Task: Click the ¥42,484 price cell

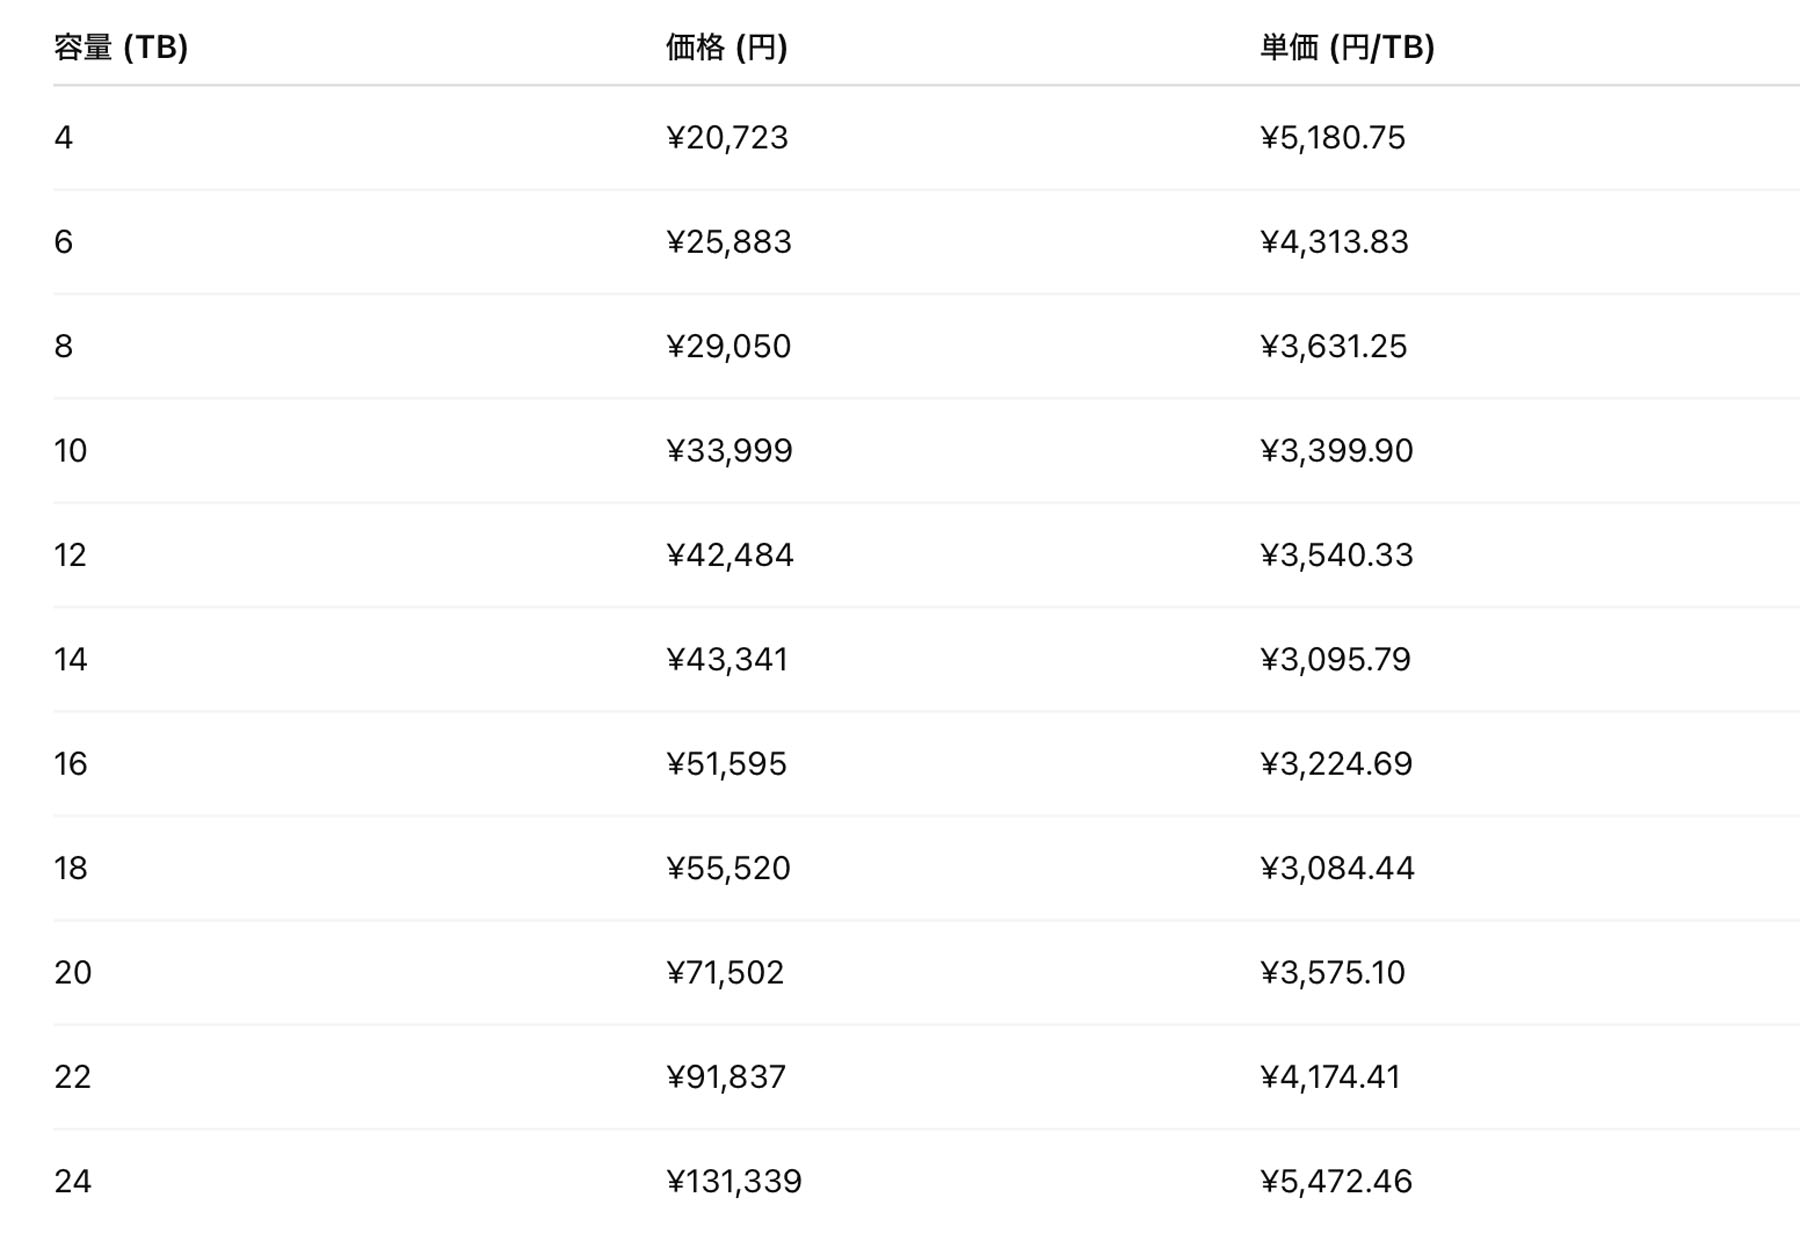Action: [730, 555]
